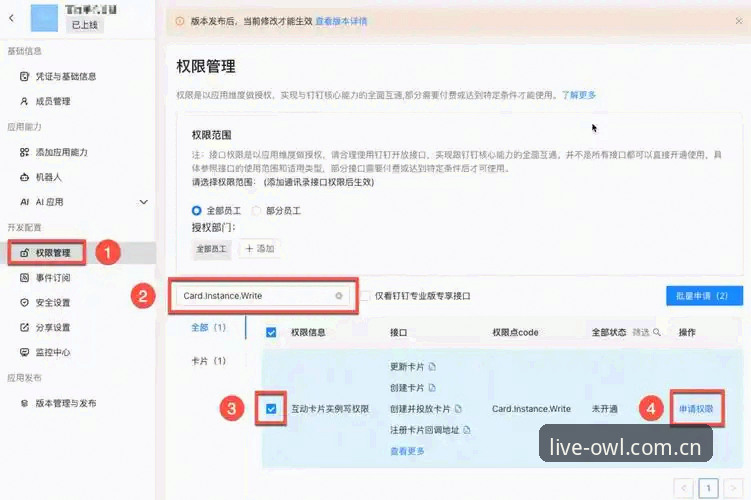Select the 全部员工 radio button
This screenshot has height=500, width=751.
point(196,210)
